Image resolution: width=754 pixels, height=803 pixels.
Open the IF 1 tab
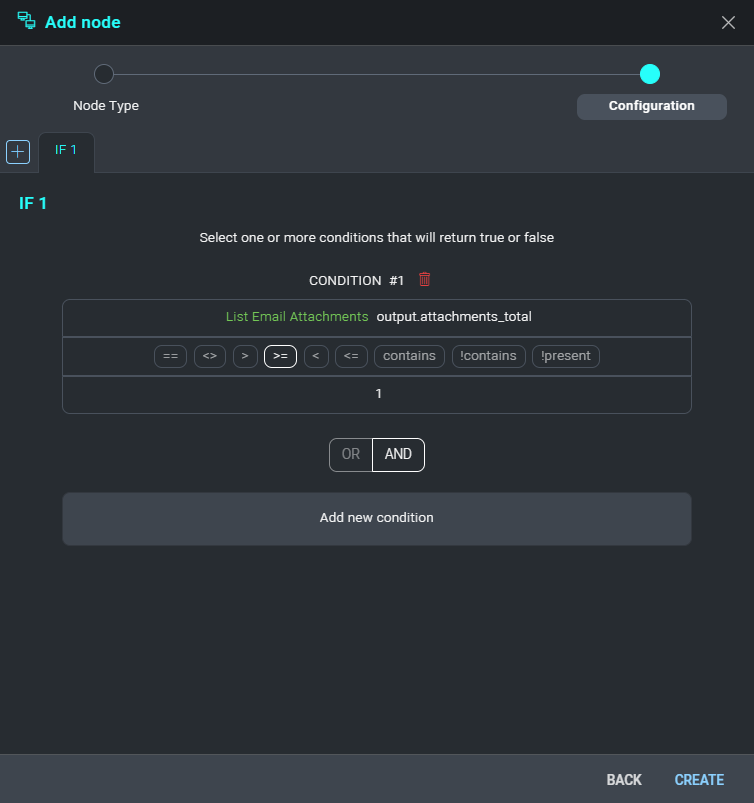66,150
